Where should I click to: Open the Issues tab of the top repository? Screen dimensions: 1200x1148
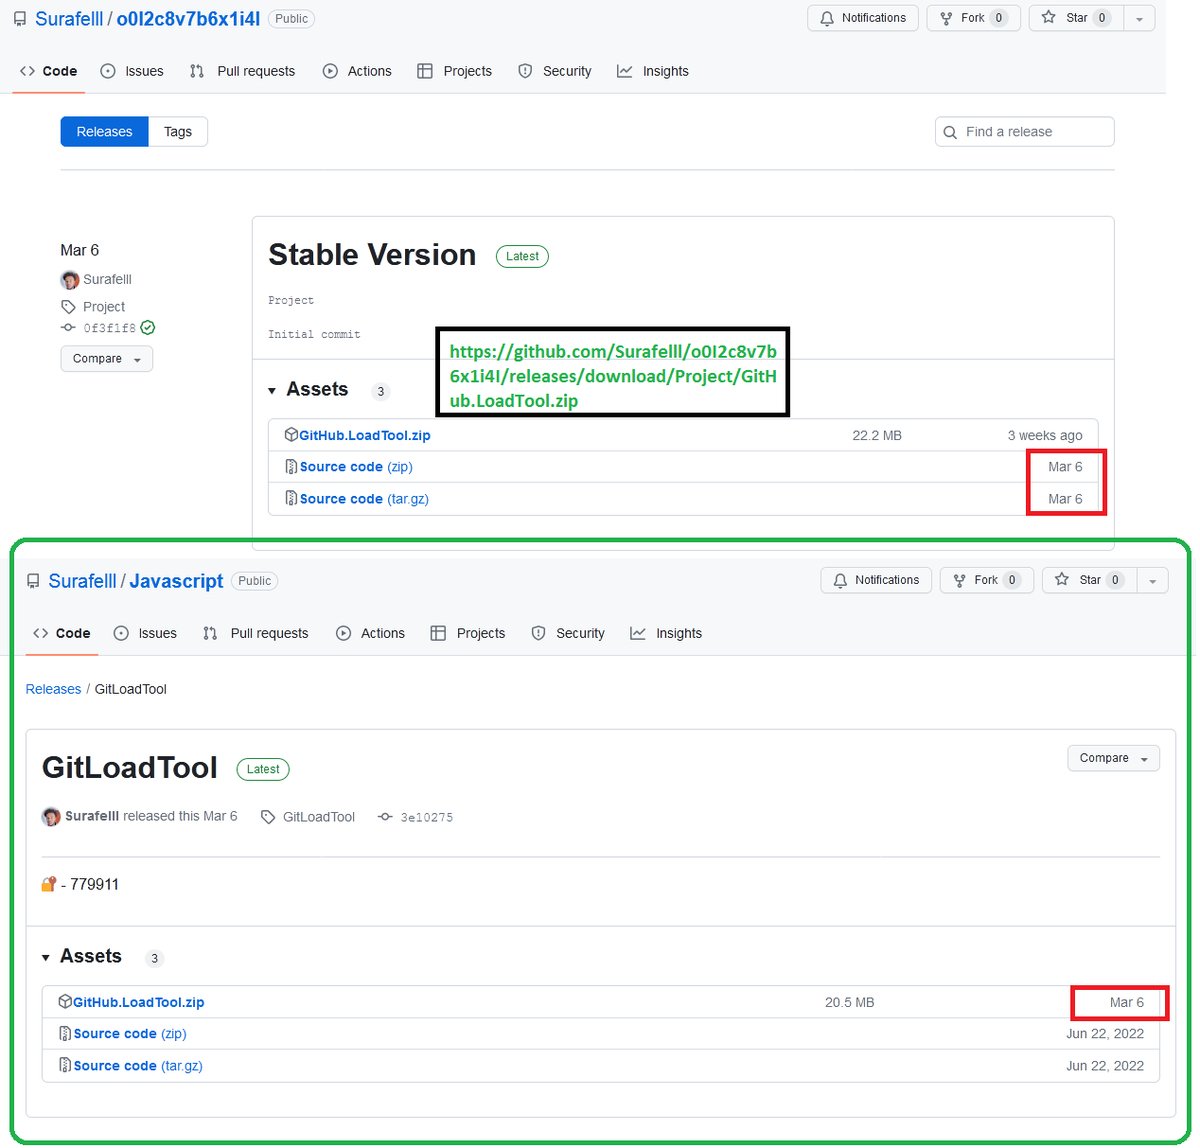[132, 71]
